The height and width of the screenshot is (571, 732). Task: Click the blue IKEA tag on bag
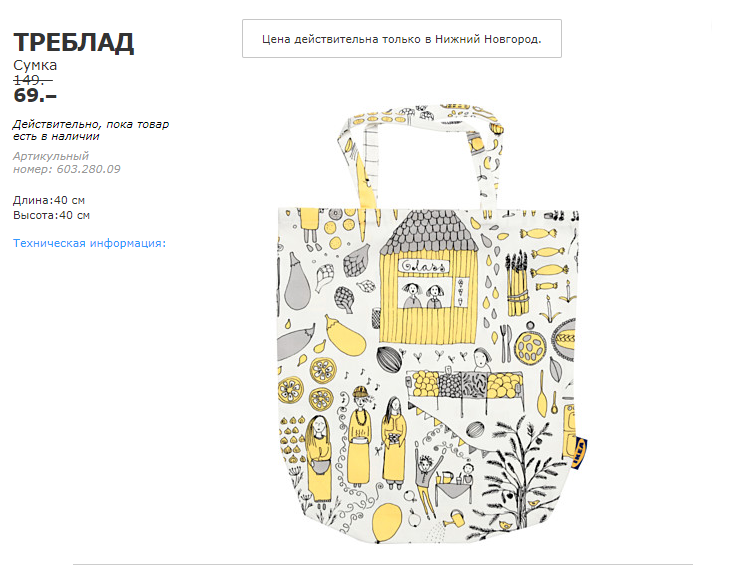pyautogui.click(x=579, y=452)
